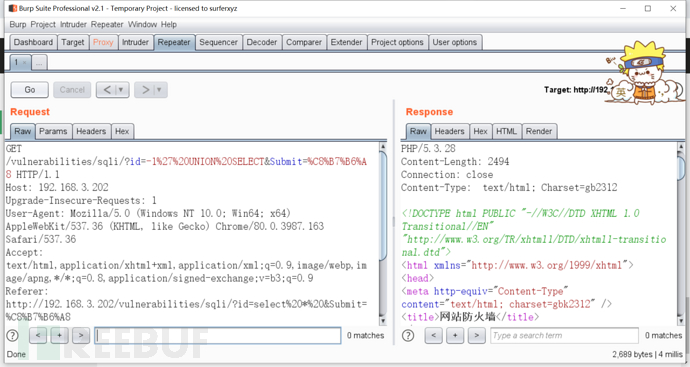This screenshot has height=367, width=690.
Task: Click 'Upgrade-Insecure-Requests: 1' header line
Action: (x=81, y=201)
